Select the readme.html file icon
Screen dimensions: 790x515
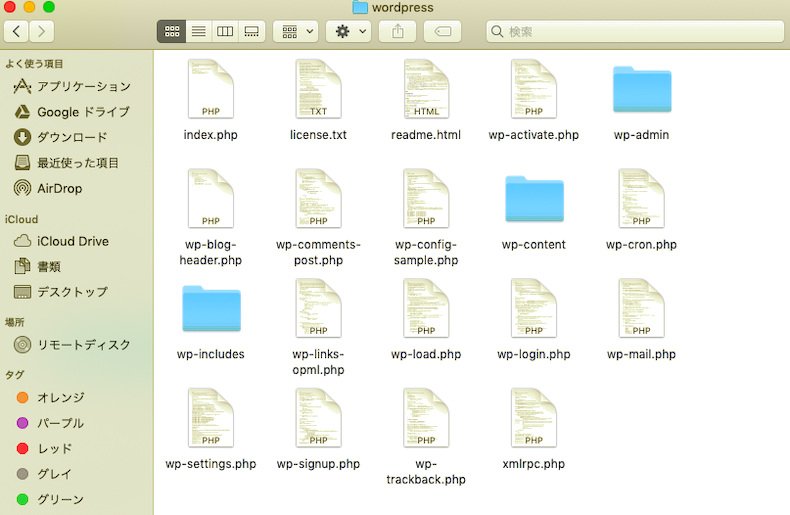[426, 89]
